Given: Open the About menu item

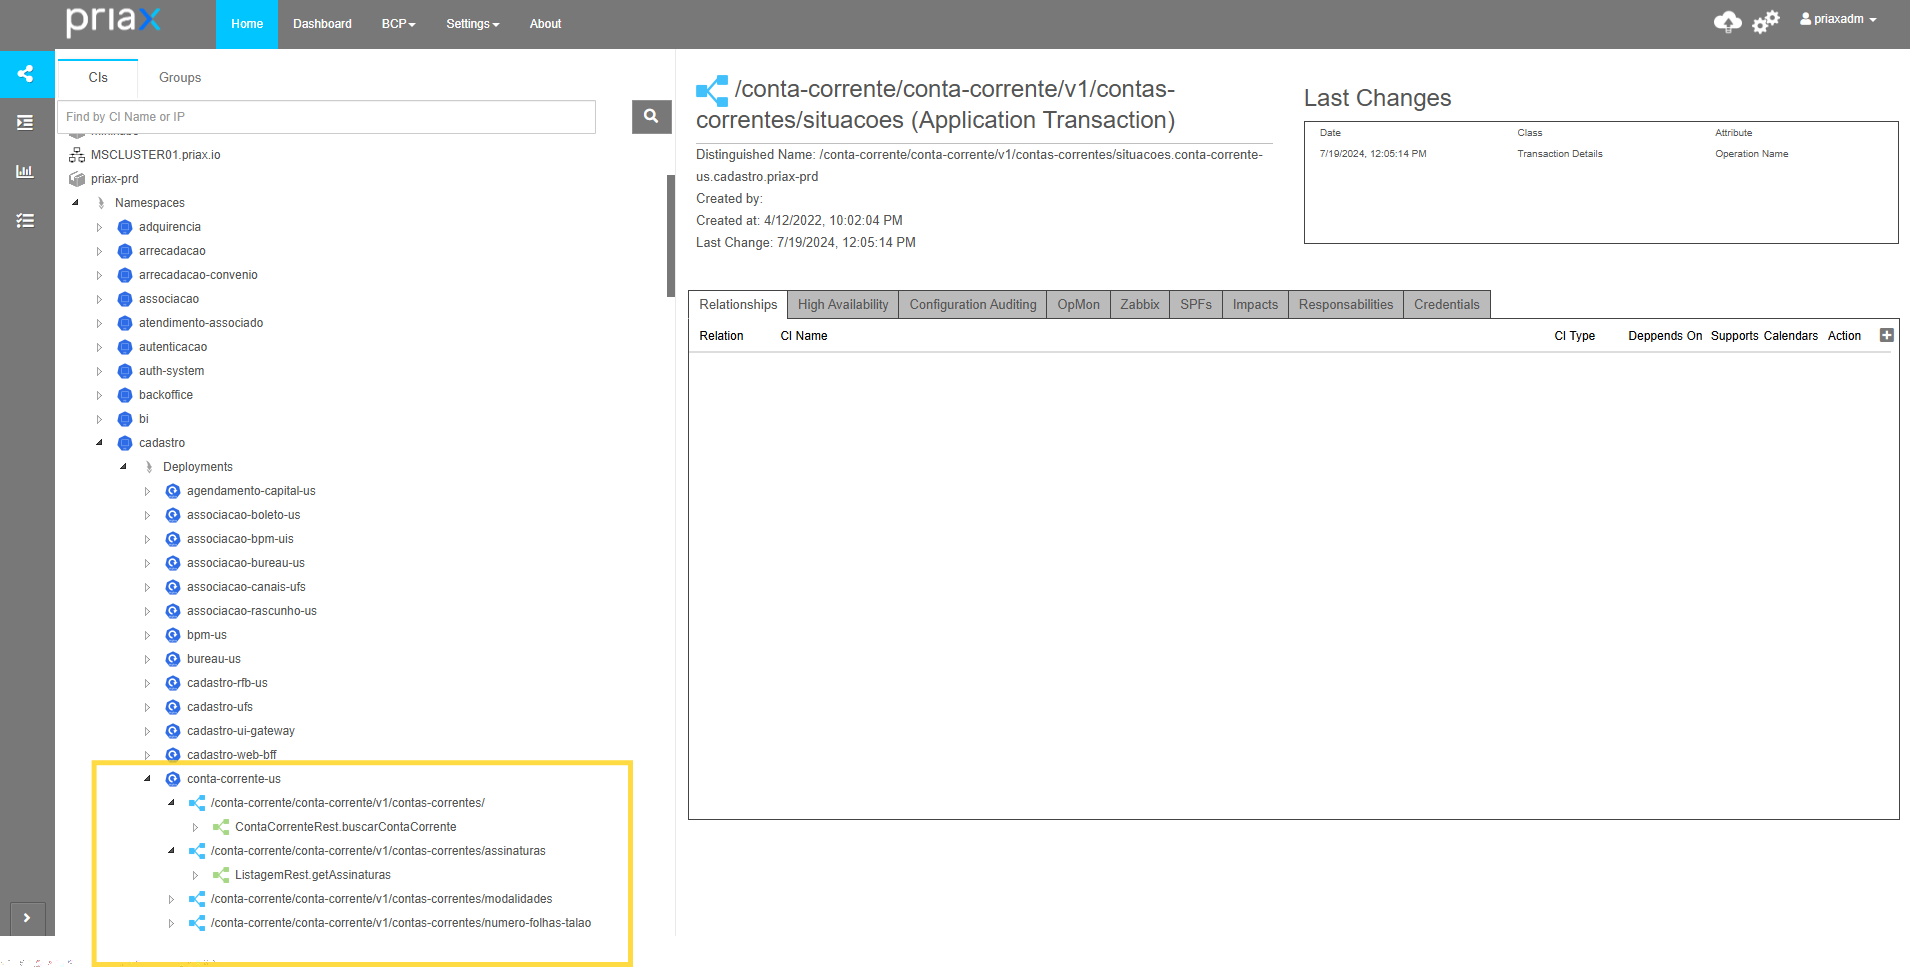Looking at the screenshot, I should point(545,24).
